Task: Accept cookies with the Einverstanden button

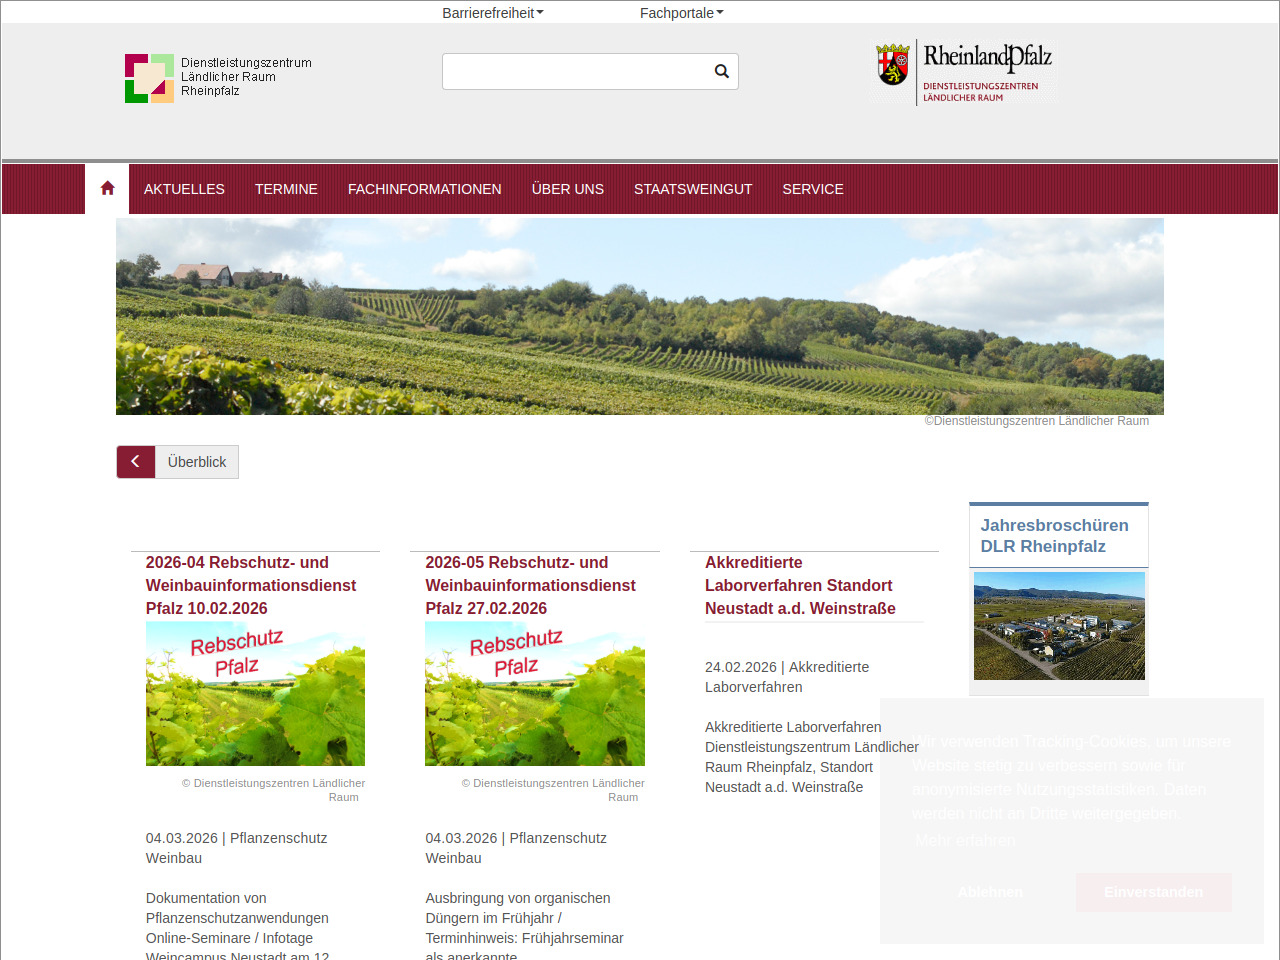Action: pos(1153,892)
